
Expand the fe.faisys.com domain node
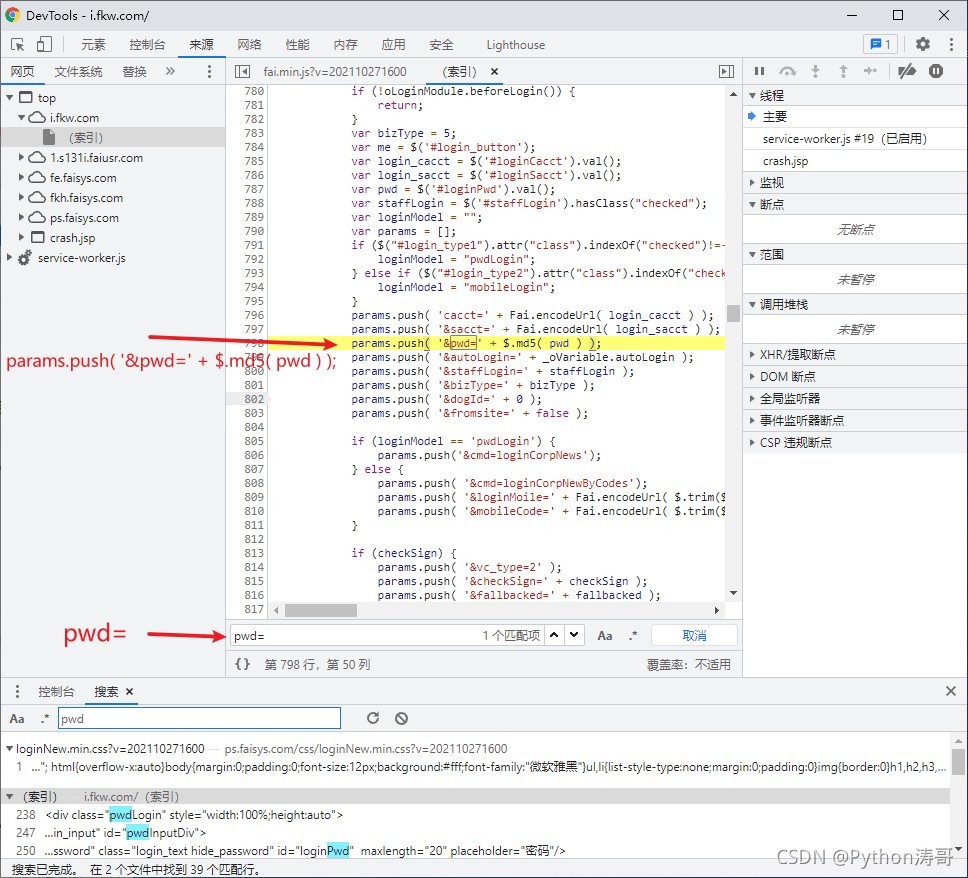click(22, 177)
